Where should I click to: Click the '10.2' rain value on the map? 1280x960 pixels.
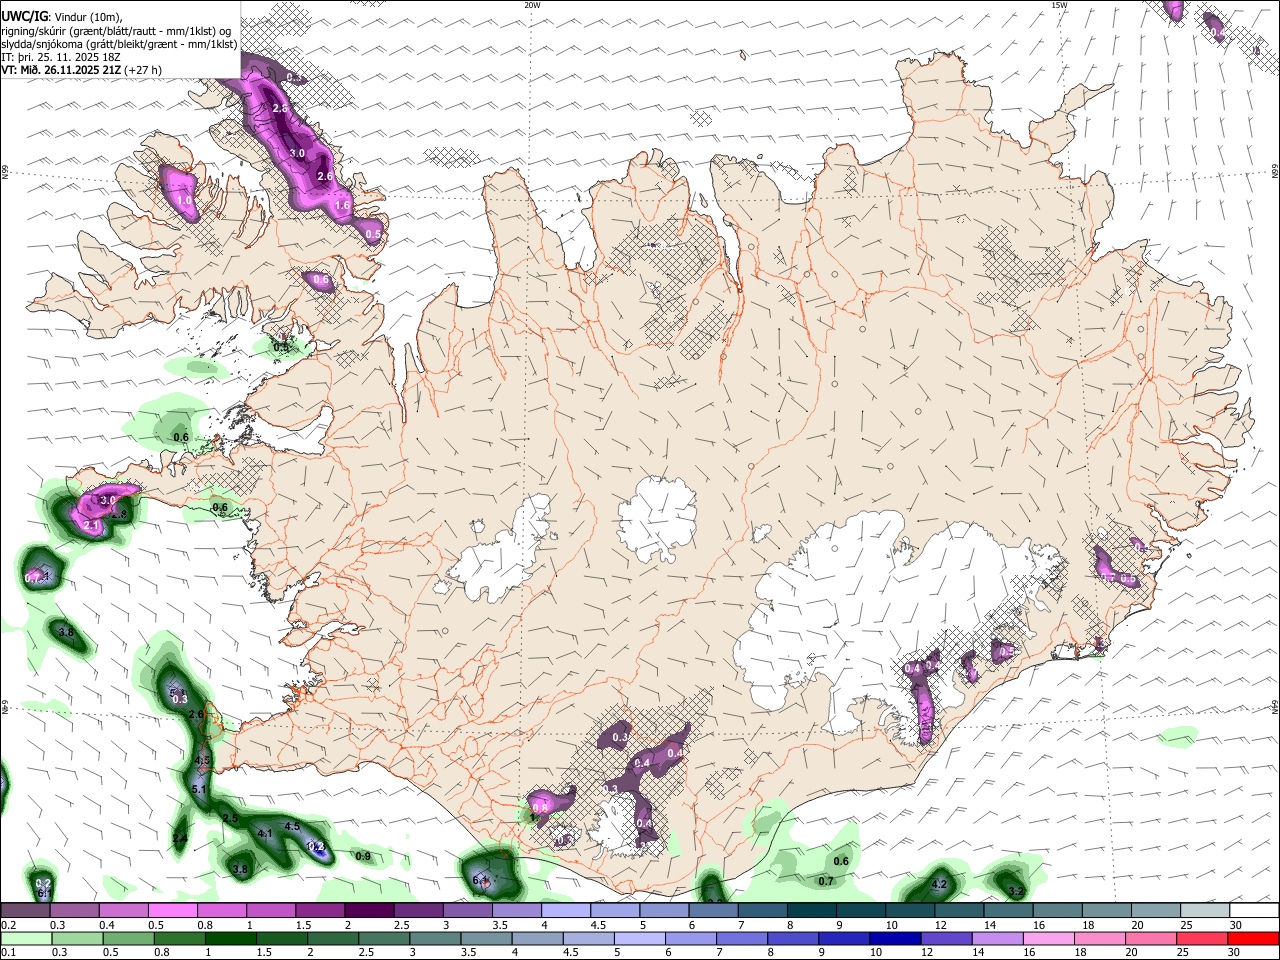tap(316, 846)
